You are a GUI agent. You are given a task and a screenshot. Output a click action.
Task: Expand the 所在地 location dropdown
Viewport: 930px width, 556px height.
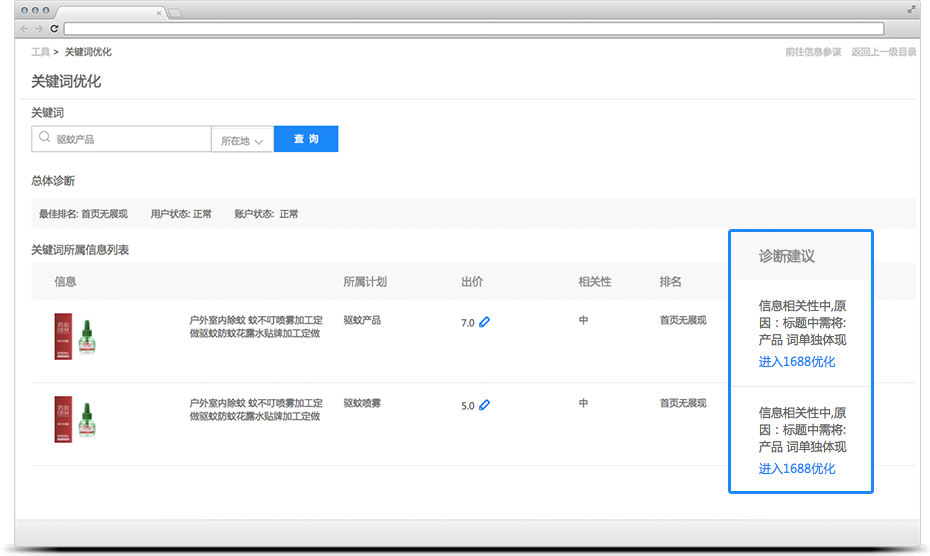pyautogui.click(x=242, y=140)
